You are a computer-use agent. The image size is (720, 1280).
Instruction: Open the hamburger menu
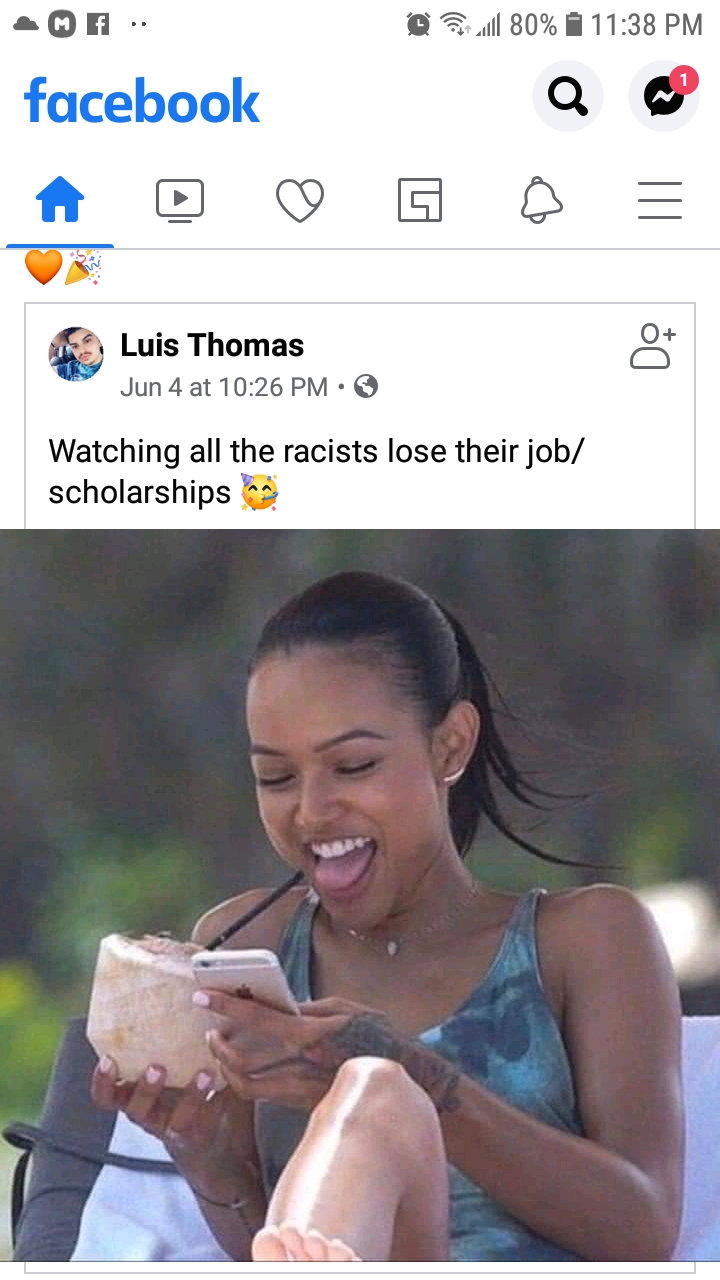[660, 200]
